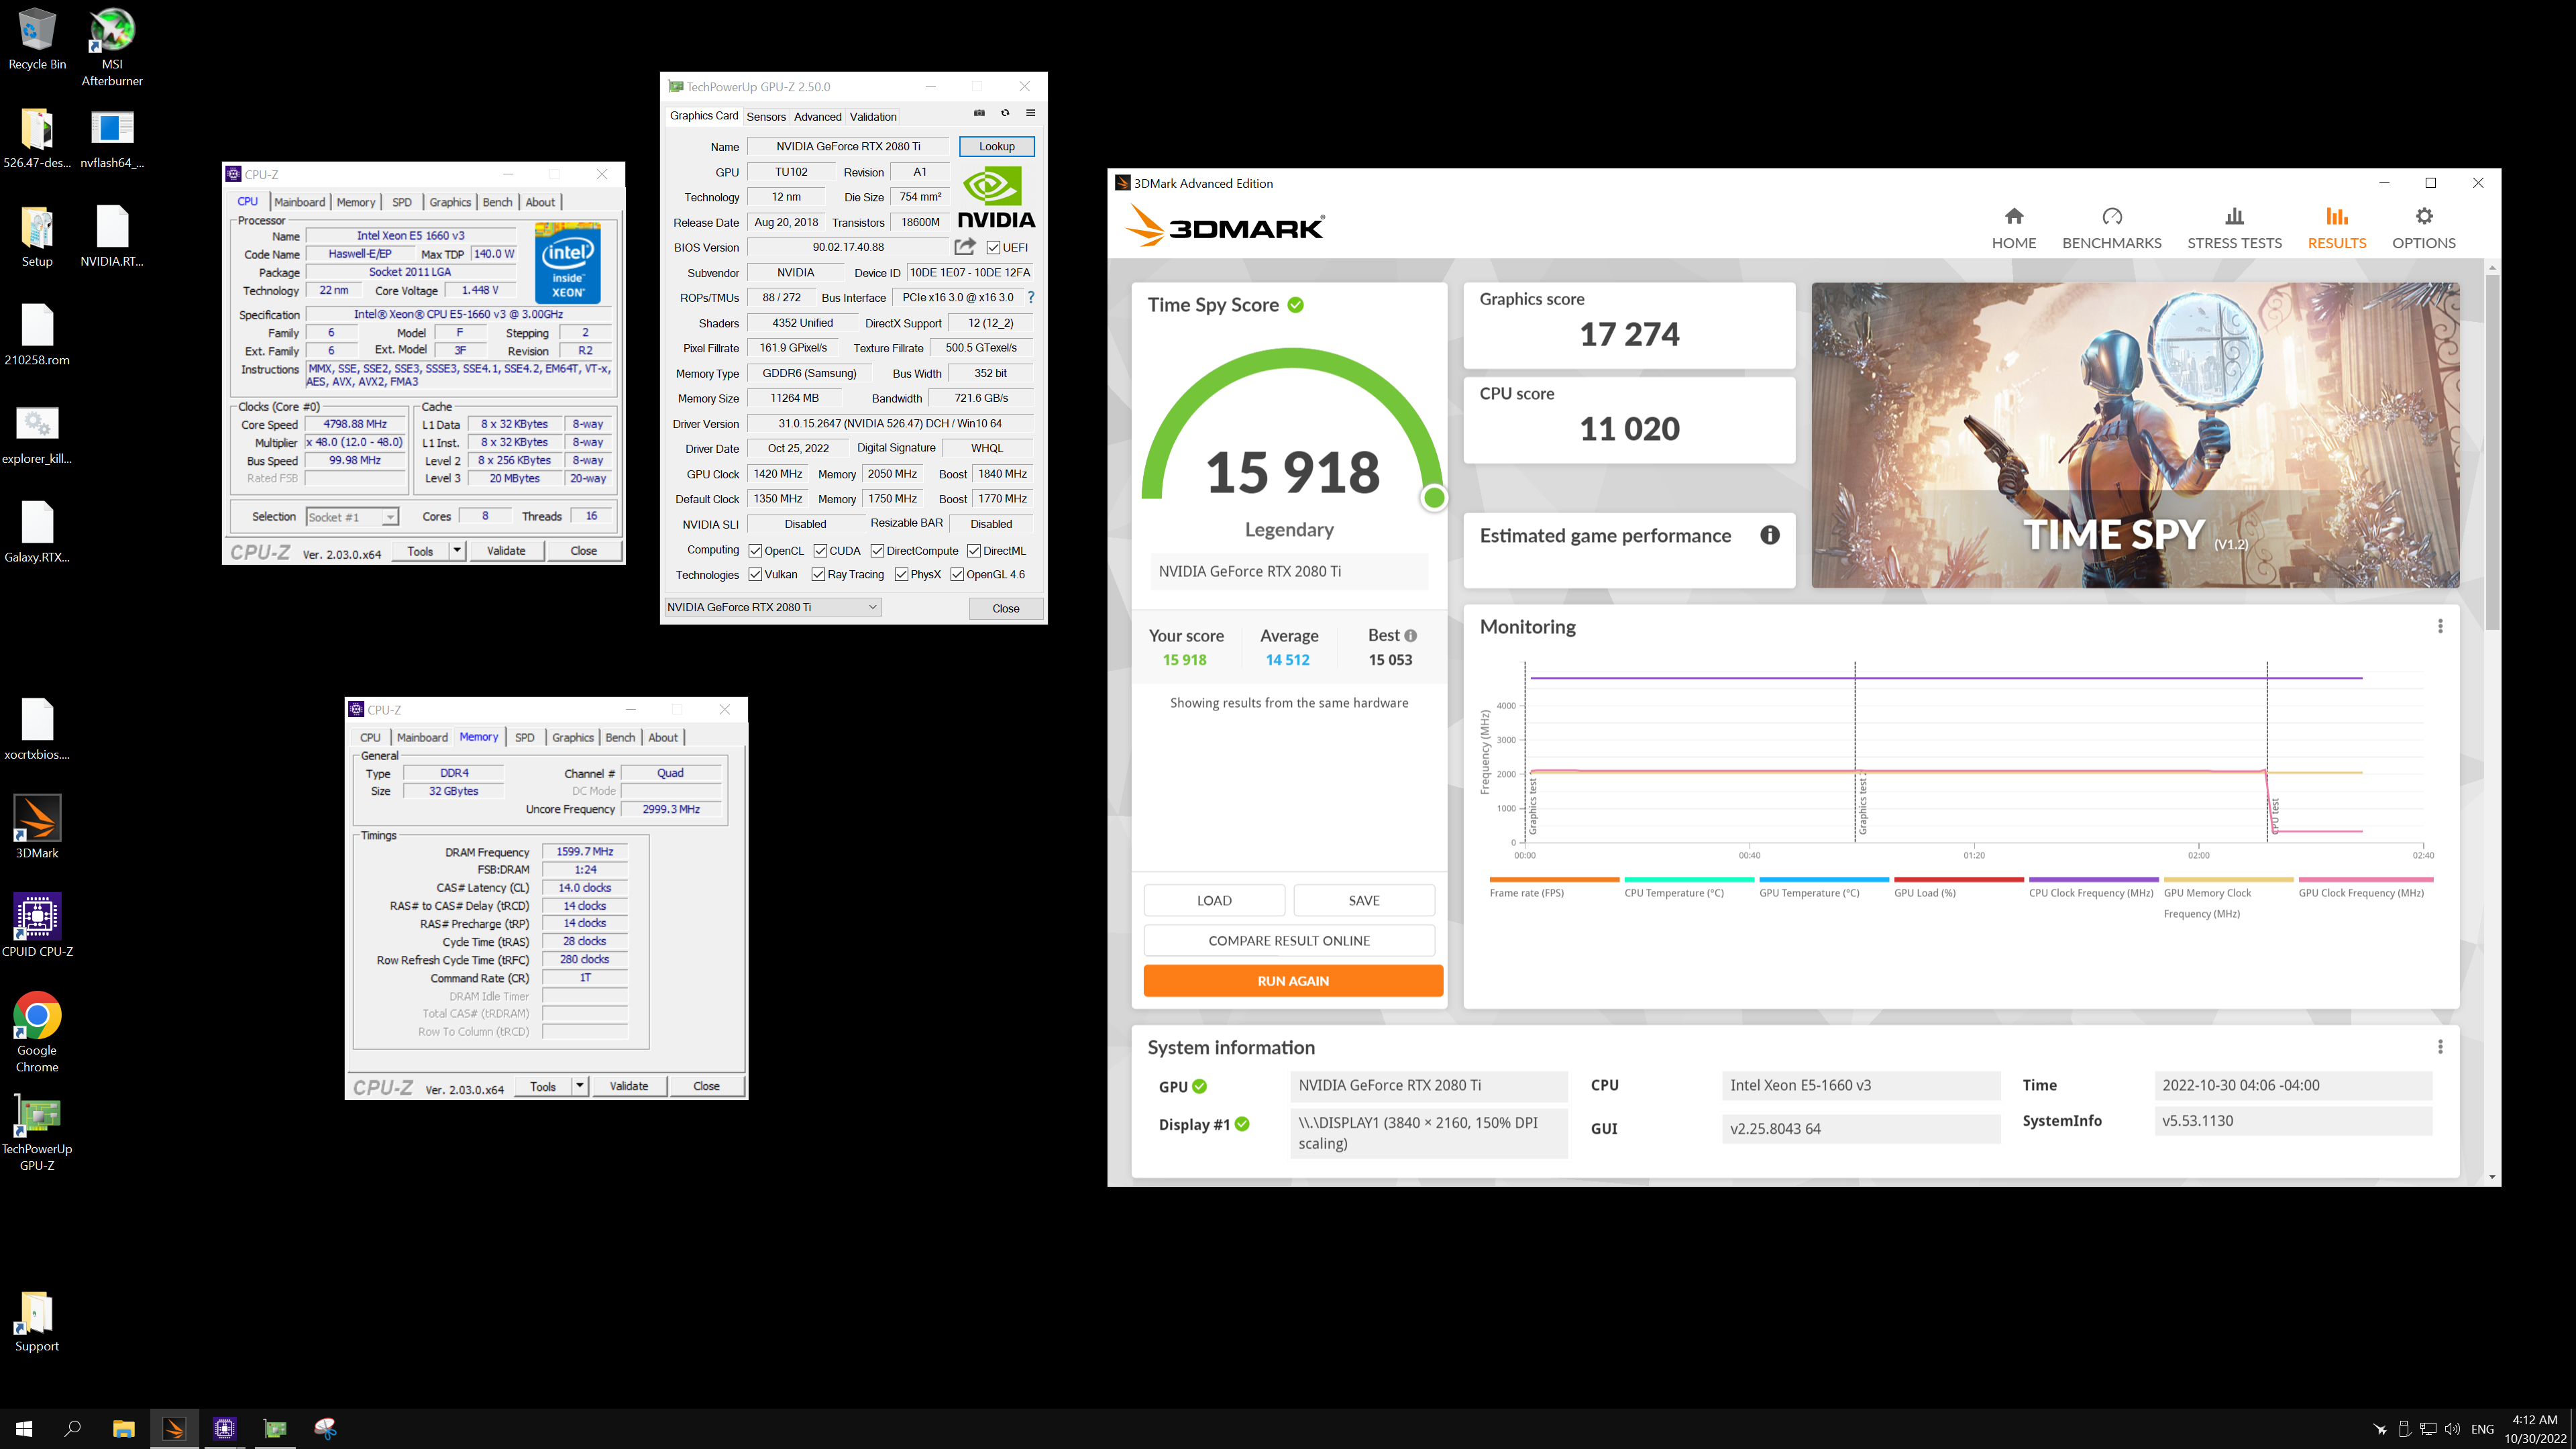Click the Graphics score 17 274 card
The height and width of the screenshot is (1449, 2576).
(x=1629, y=325)
